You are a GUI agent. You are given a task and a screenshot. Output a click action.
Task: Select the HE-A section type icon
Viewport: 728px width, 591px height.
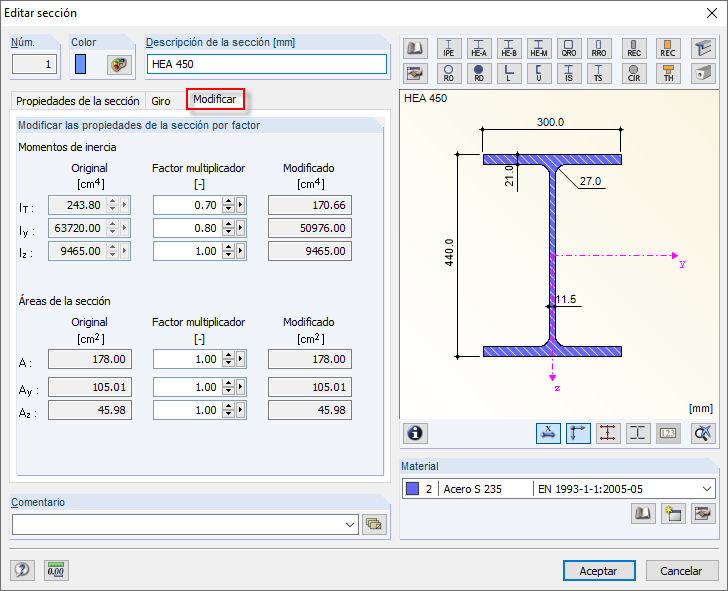[479, 48]
